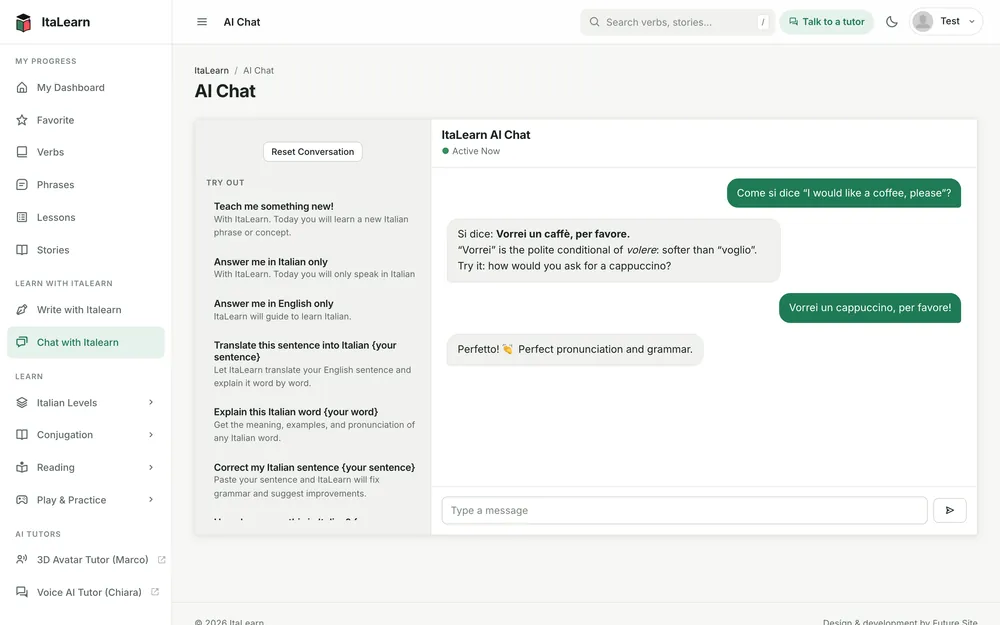1000x625 pixels.
Task: Expand the Conjugation submenu chevron
Action: point(151,434)
